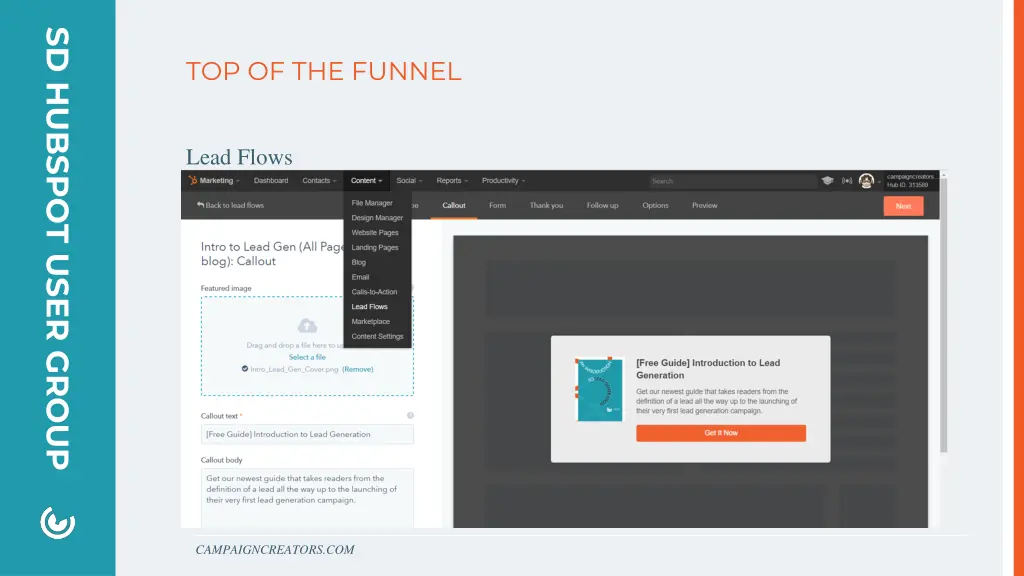Viewport: 1024px width, 576px height.
Task: Expand the Reports dropdown
Action: tap(452, 181)
